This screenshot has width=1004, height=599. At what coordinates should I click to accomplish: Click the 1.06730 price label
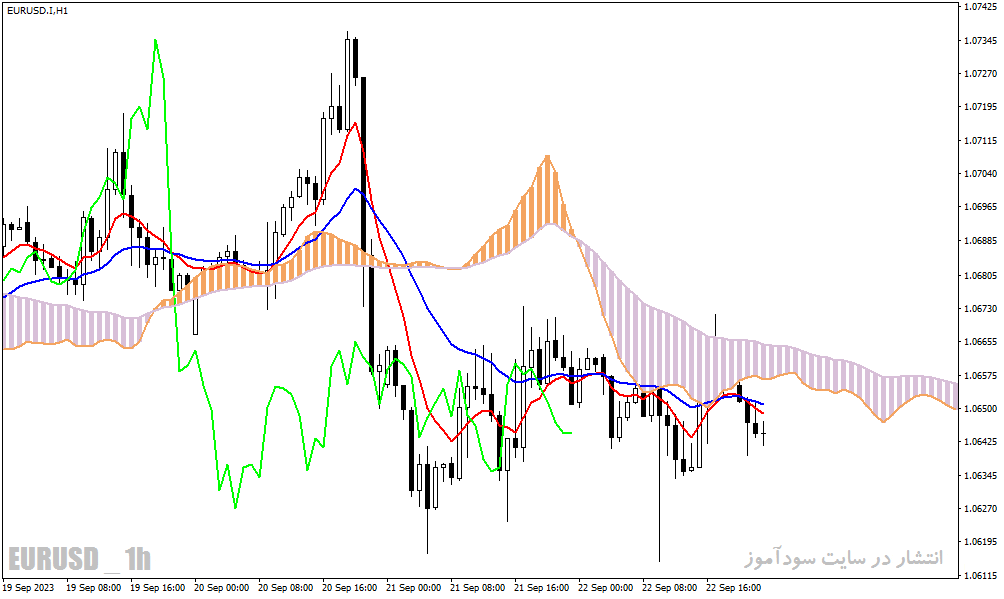[980, 309]
